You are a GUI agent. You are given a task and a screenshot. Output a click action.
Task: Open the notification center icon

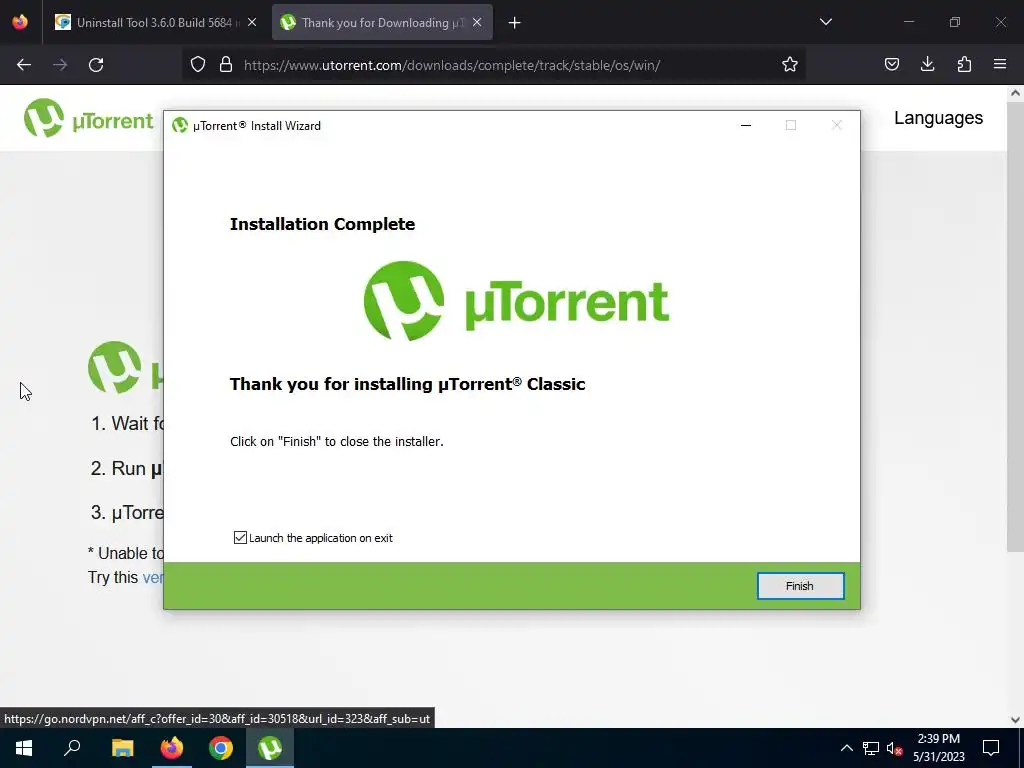pyautogui.click(x=991, y=748)
